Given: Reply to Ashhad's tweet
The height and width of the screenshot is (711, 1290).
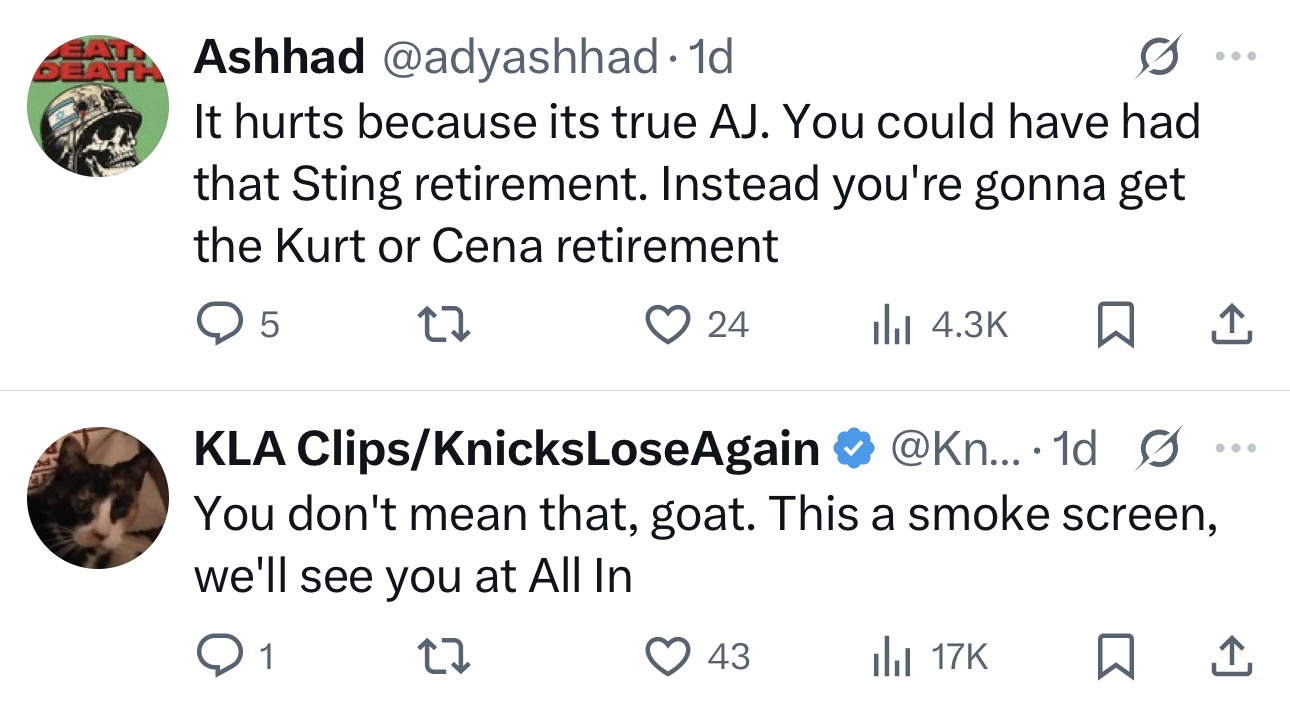Looking at the screenshot, I should pos(238,325).
